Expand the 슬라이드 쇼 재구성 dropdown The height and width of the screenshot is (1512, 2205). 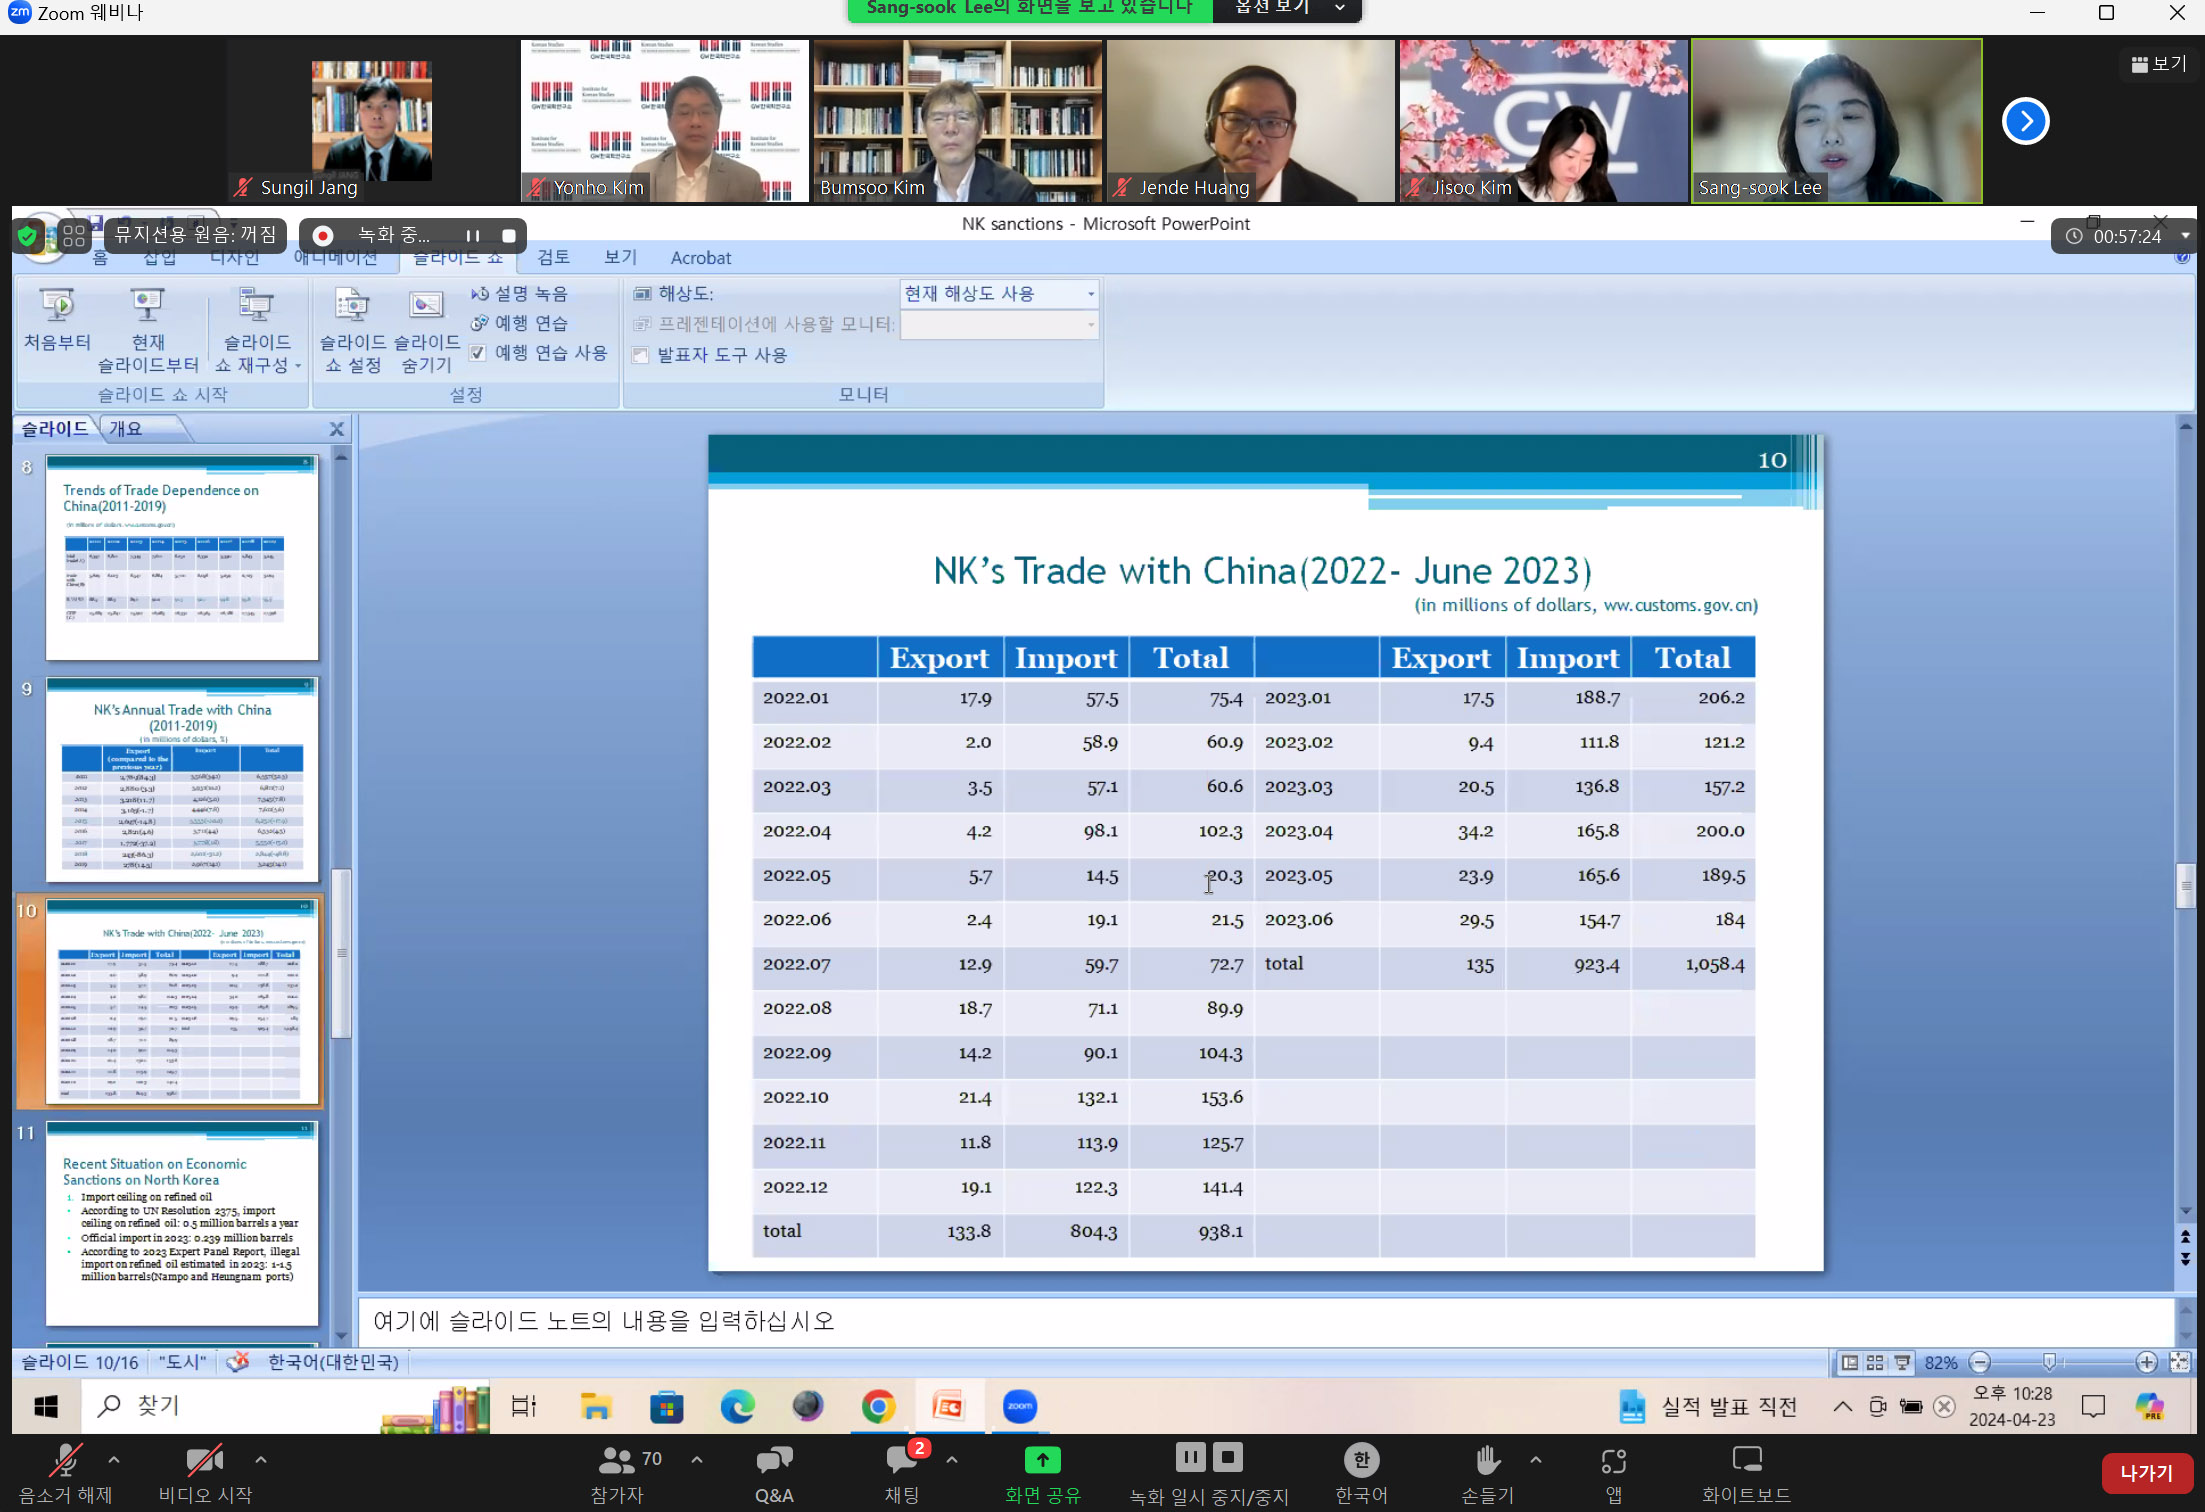[296, 365]
